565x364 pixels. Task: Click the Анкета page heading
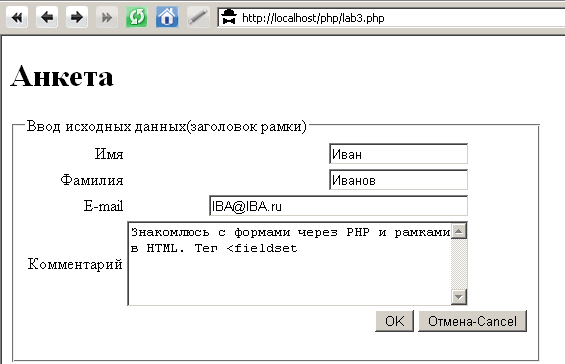62,76
